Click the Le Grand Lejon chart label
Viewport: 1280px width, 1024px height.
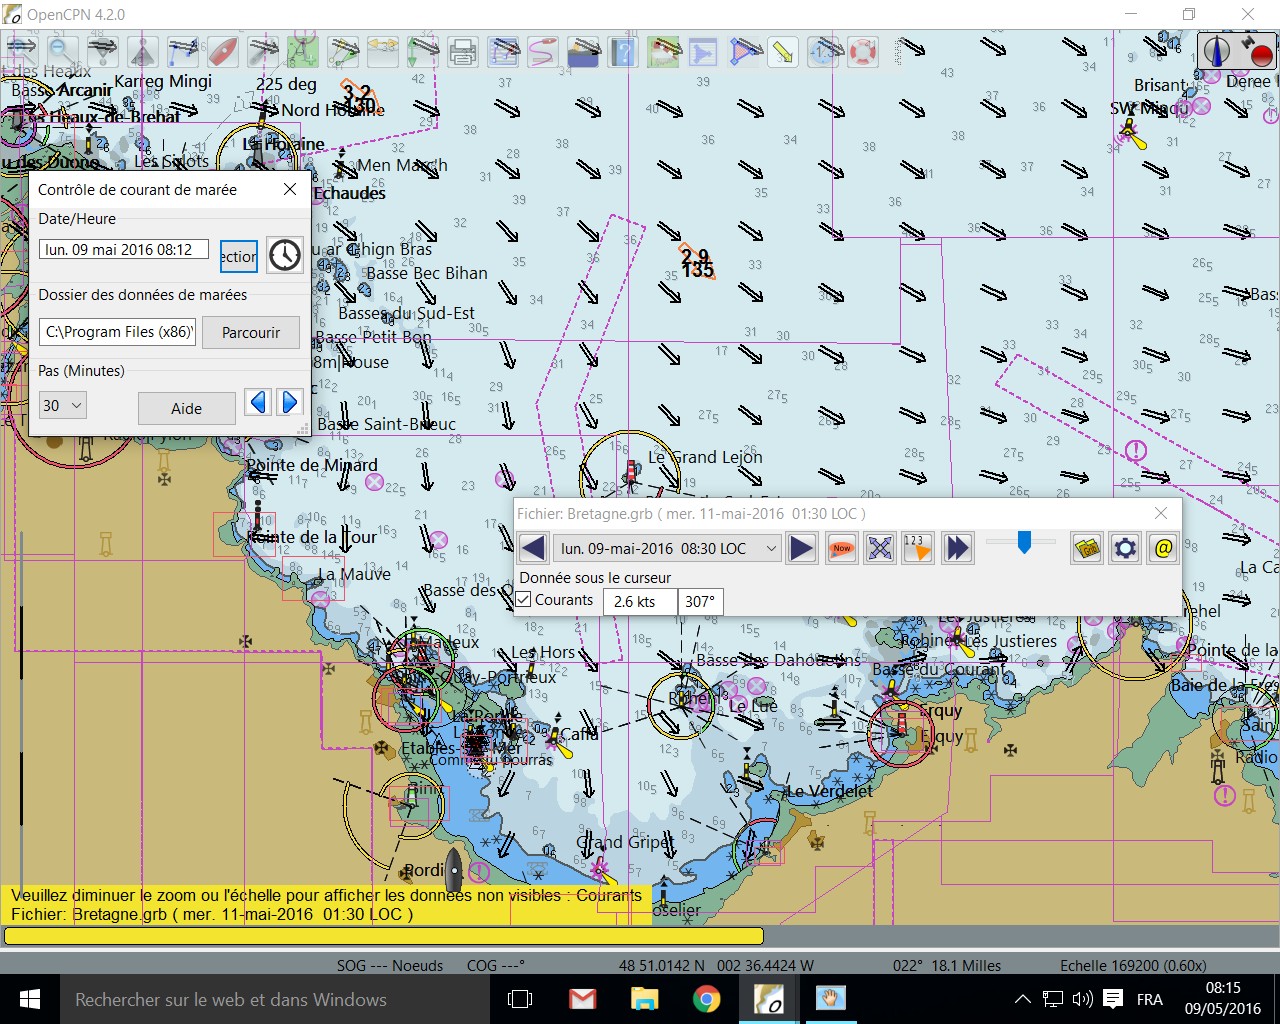705,457
